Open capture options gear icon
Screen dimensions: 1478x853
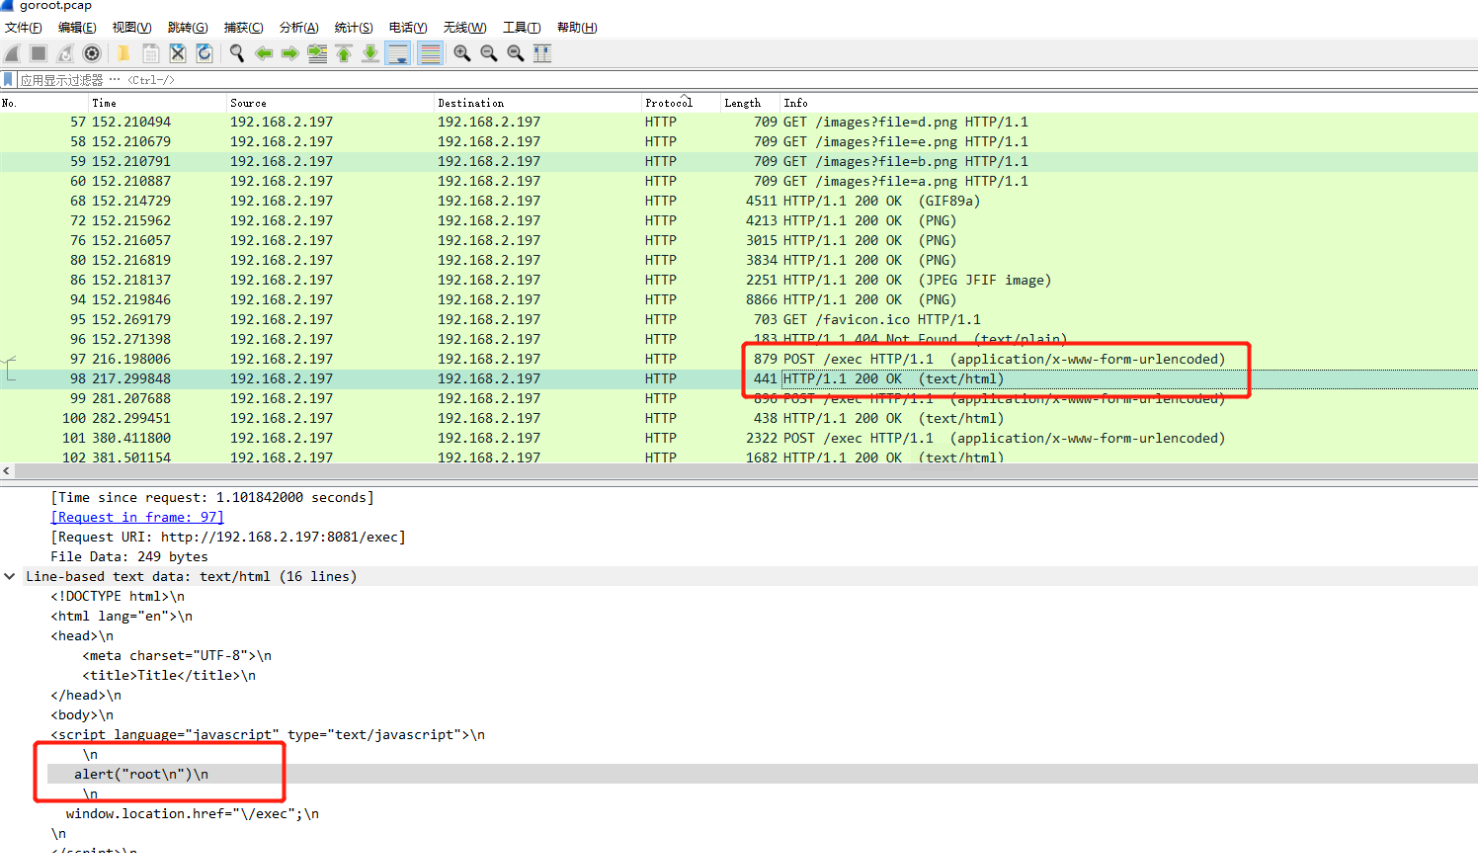(92, 53)
